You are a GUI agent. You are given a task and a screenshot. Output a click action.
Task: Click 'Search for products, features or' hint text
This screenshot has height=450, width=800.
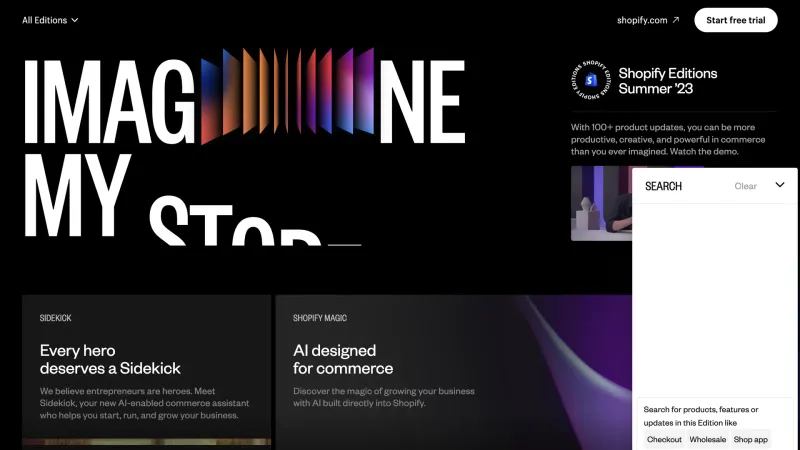coord(701,409)
